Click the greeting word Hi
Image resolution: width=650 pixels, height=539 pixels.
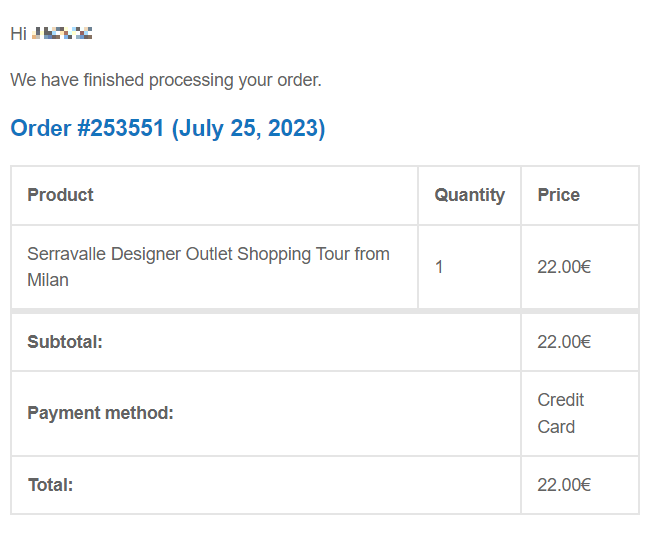(x=19, y=34)
